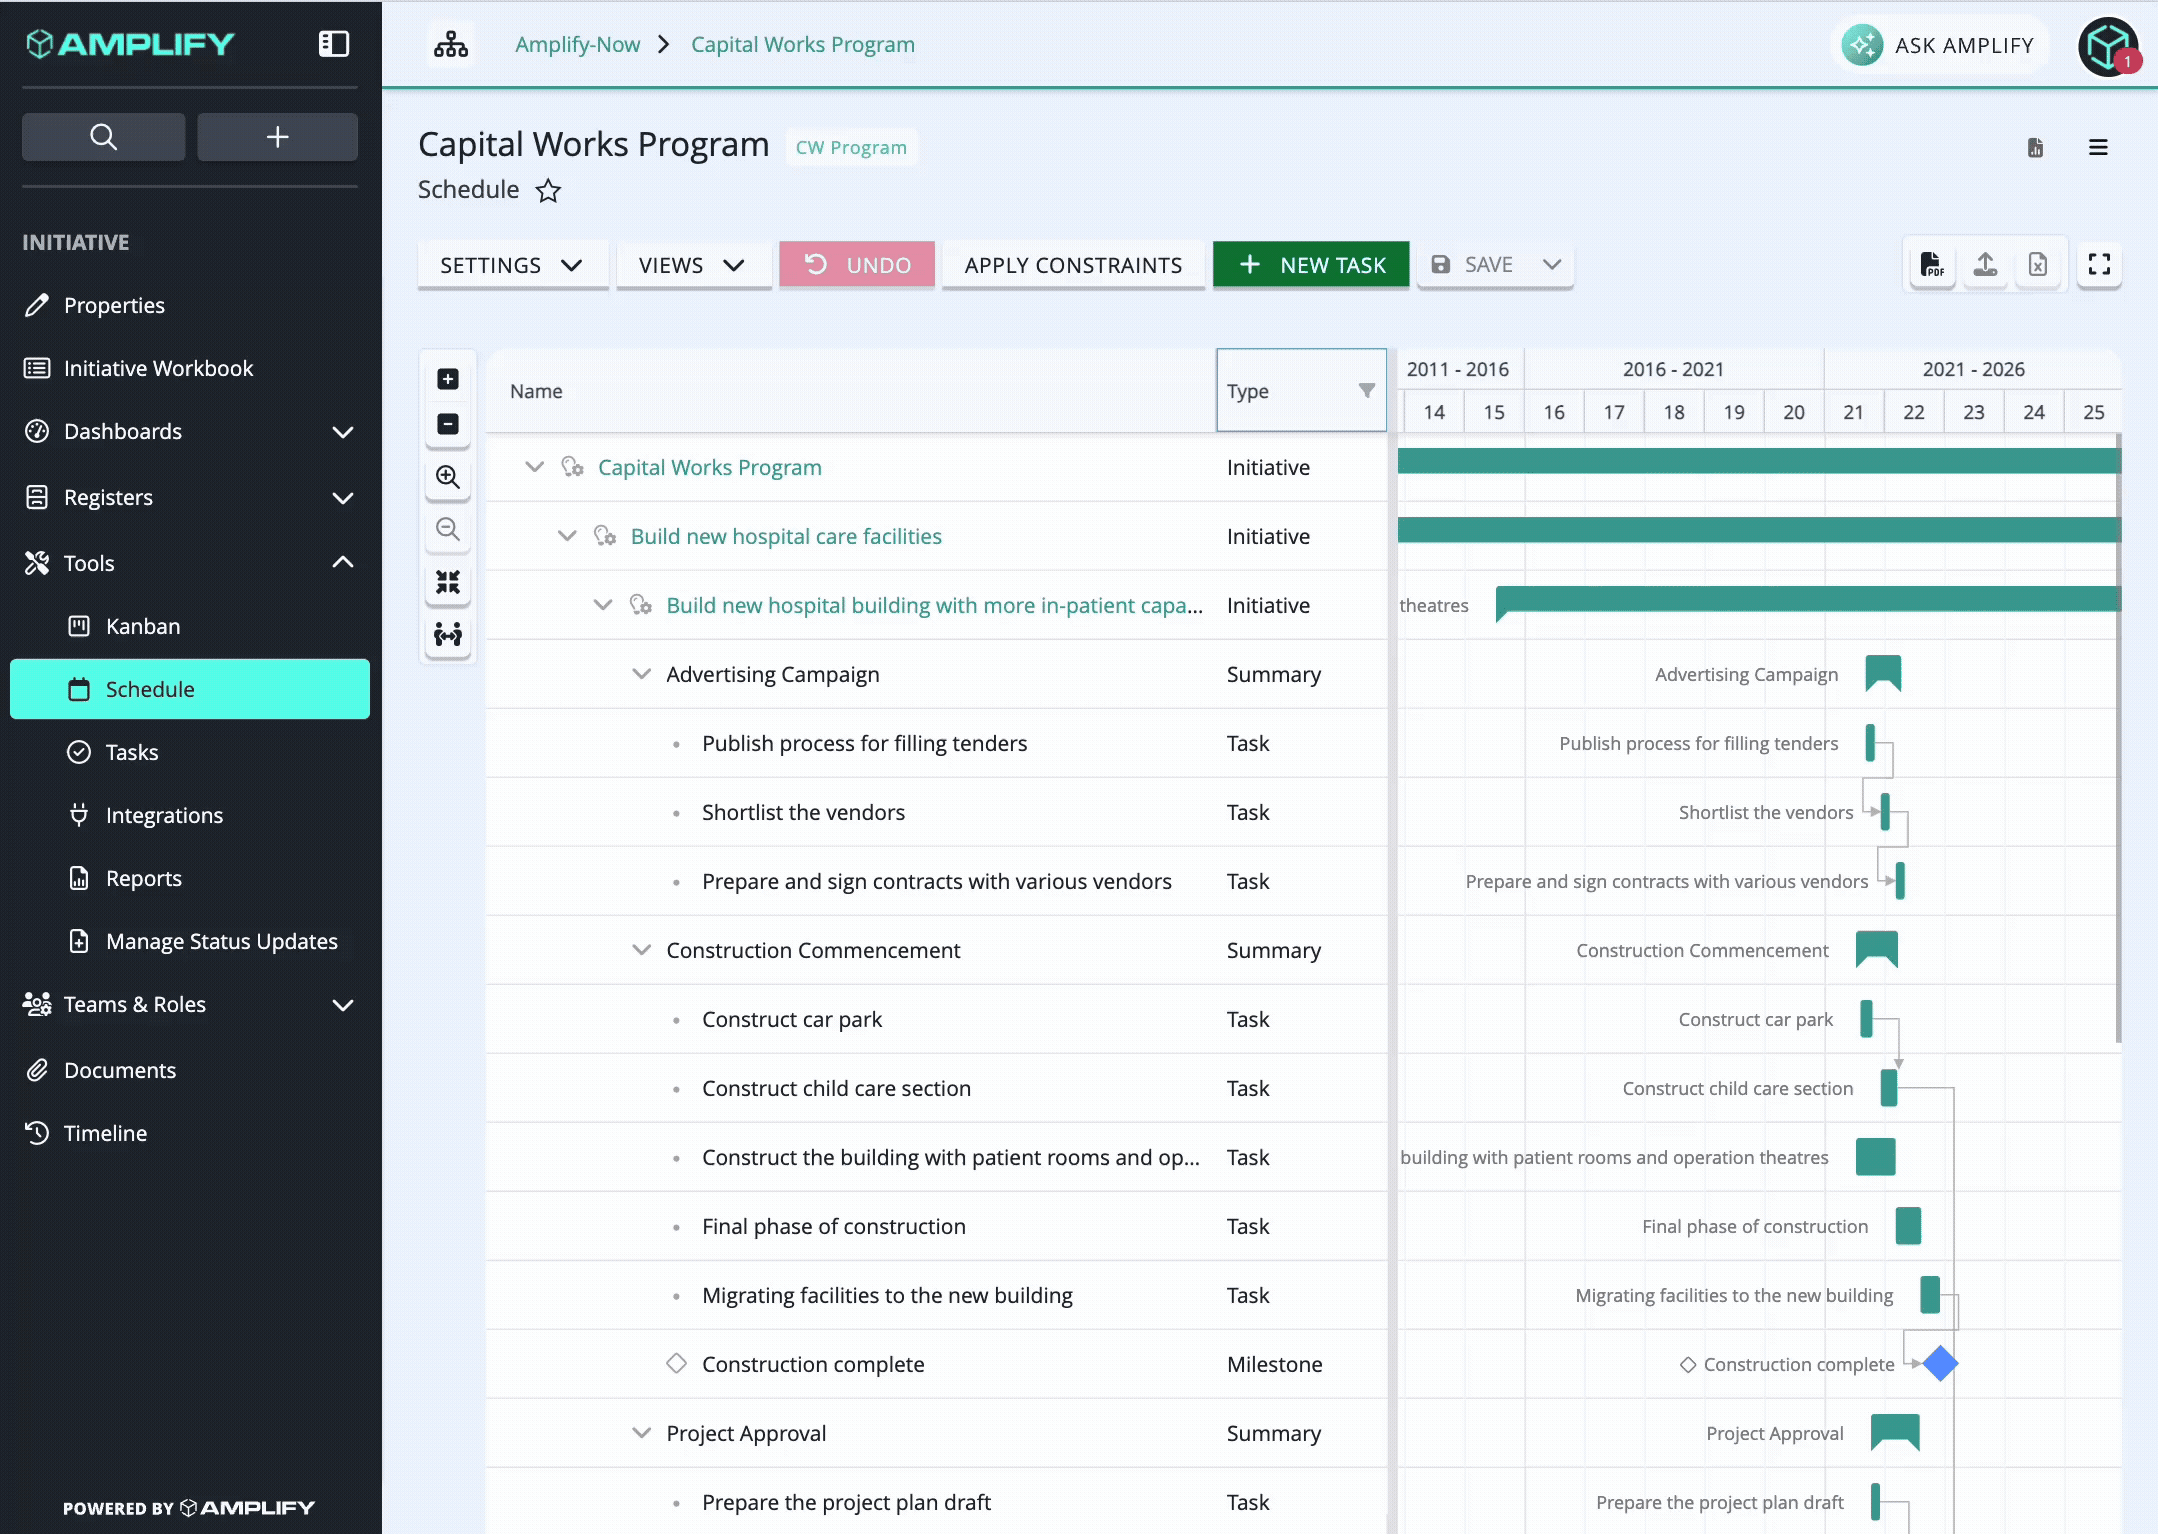The image size is (2158, 1534).
Task: Export schedule to Excel icon
Action: pyautogui.click(x=2038, y=265)
